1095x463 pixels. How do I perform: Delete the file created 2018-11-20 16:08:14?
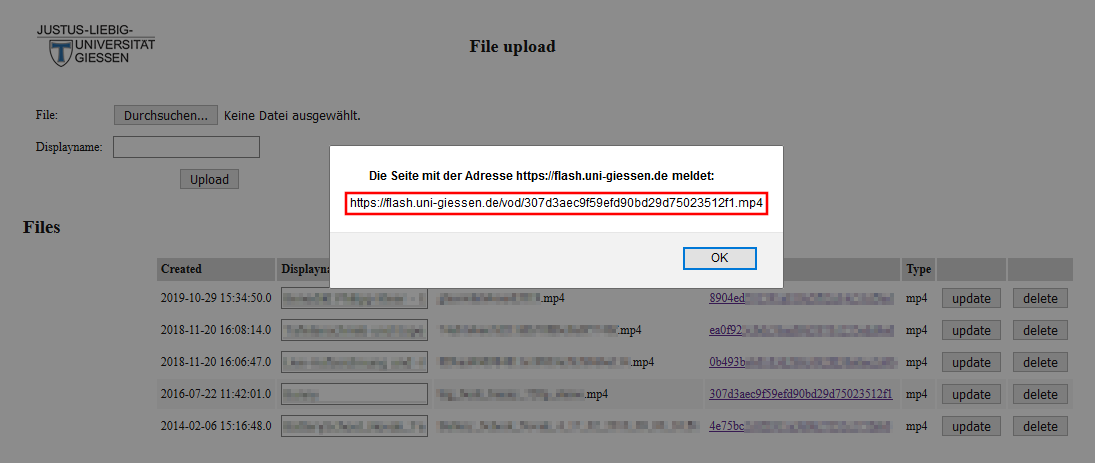pos(1040,330)
